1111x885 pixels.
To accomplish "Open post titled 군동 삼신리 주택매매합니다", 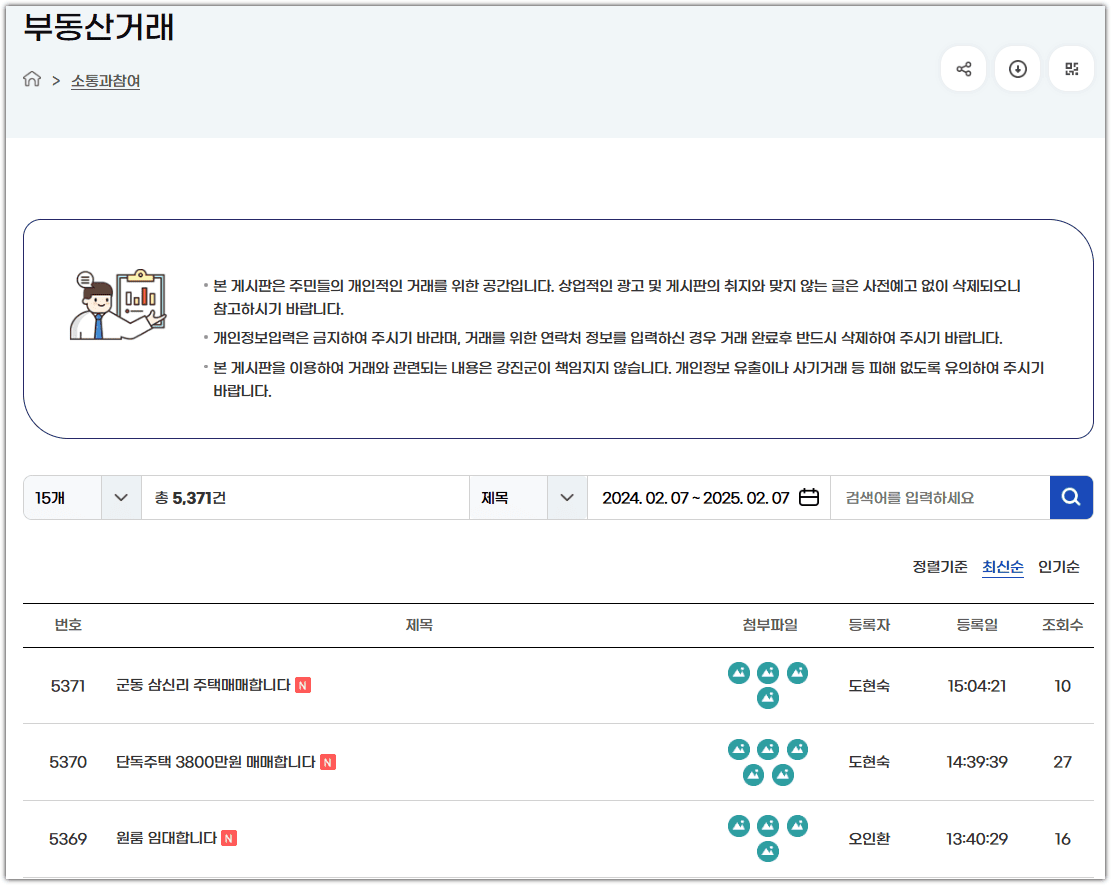I will (x=200, y=685).
